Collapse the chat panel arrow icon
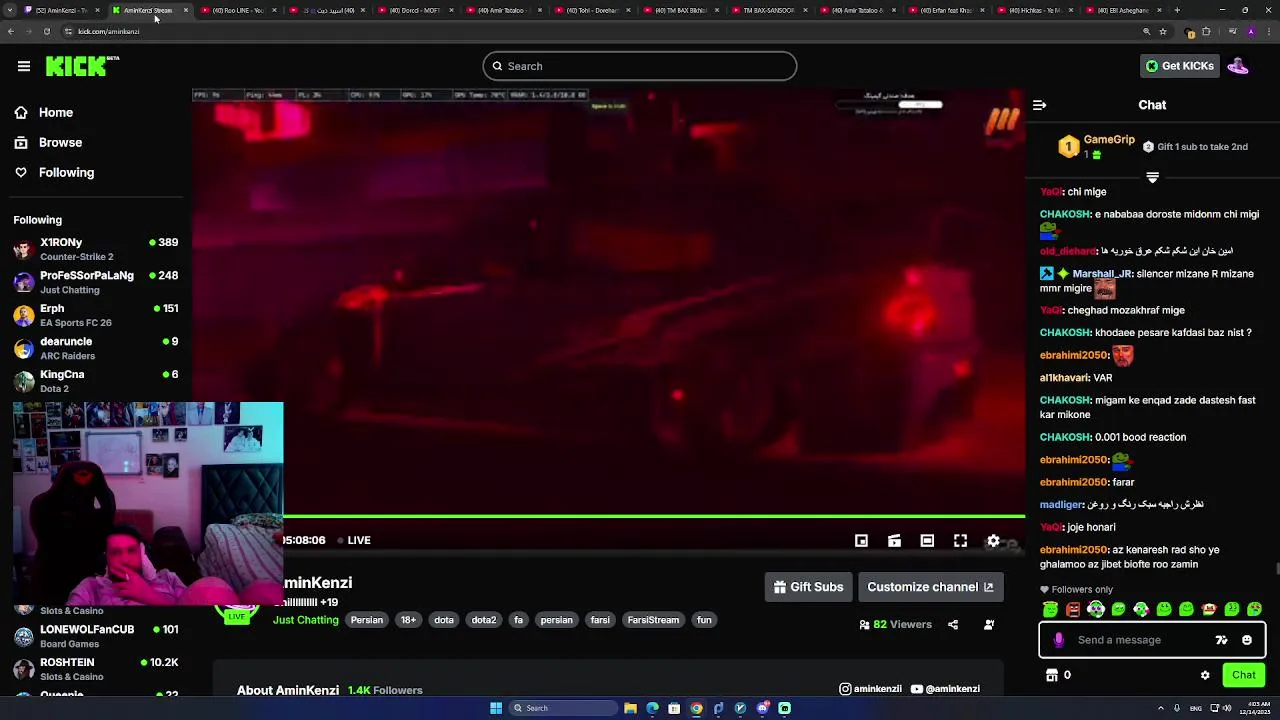 click(x=1039, y=105)
